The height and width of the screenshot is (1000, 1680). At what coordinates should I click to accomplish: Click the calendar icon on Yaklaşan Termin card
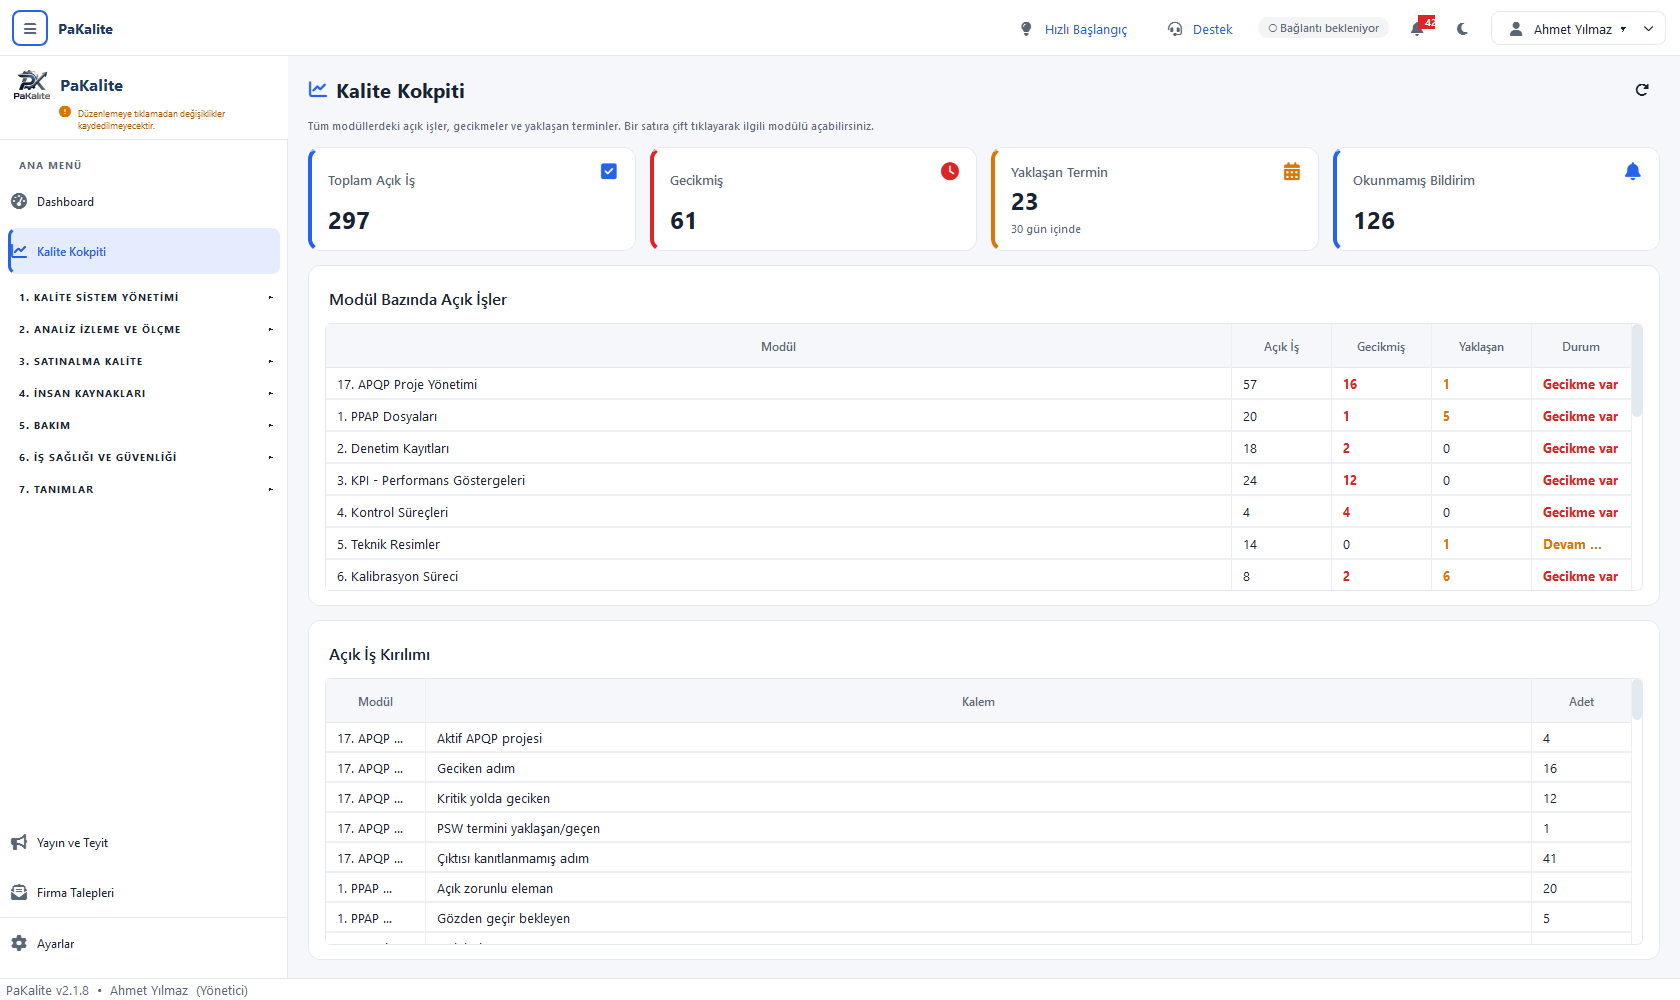click(1292, 171)
